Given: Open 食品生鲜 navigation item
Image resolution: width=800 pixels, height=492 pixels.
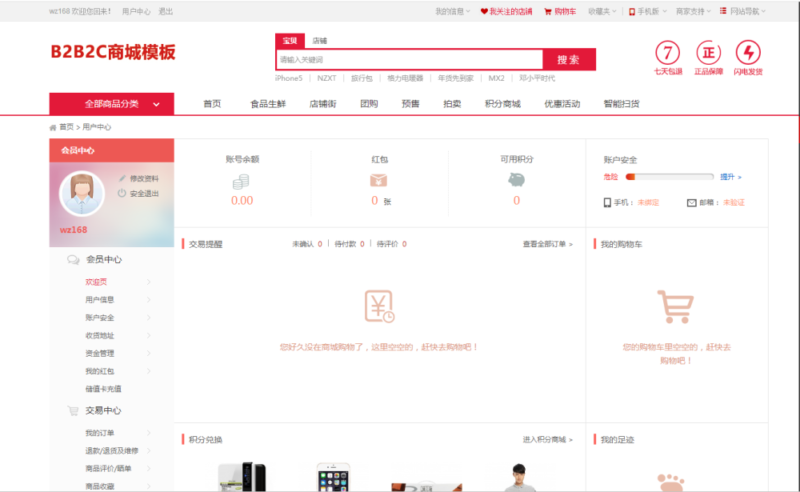Looking at the screenshot, I should tap(268, 104).
